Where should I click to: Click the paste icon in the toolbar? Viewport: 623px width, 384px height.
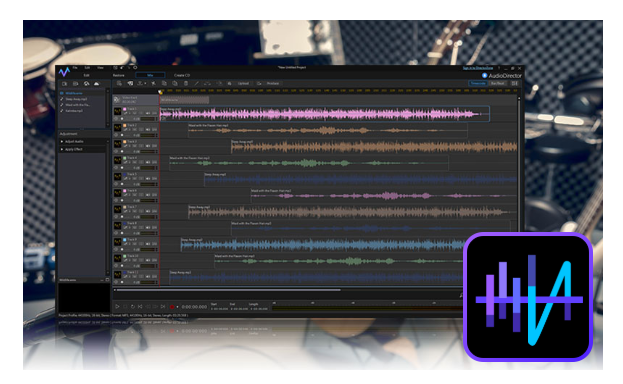175,83
